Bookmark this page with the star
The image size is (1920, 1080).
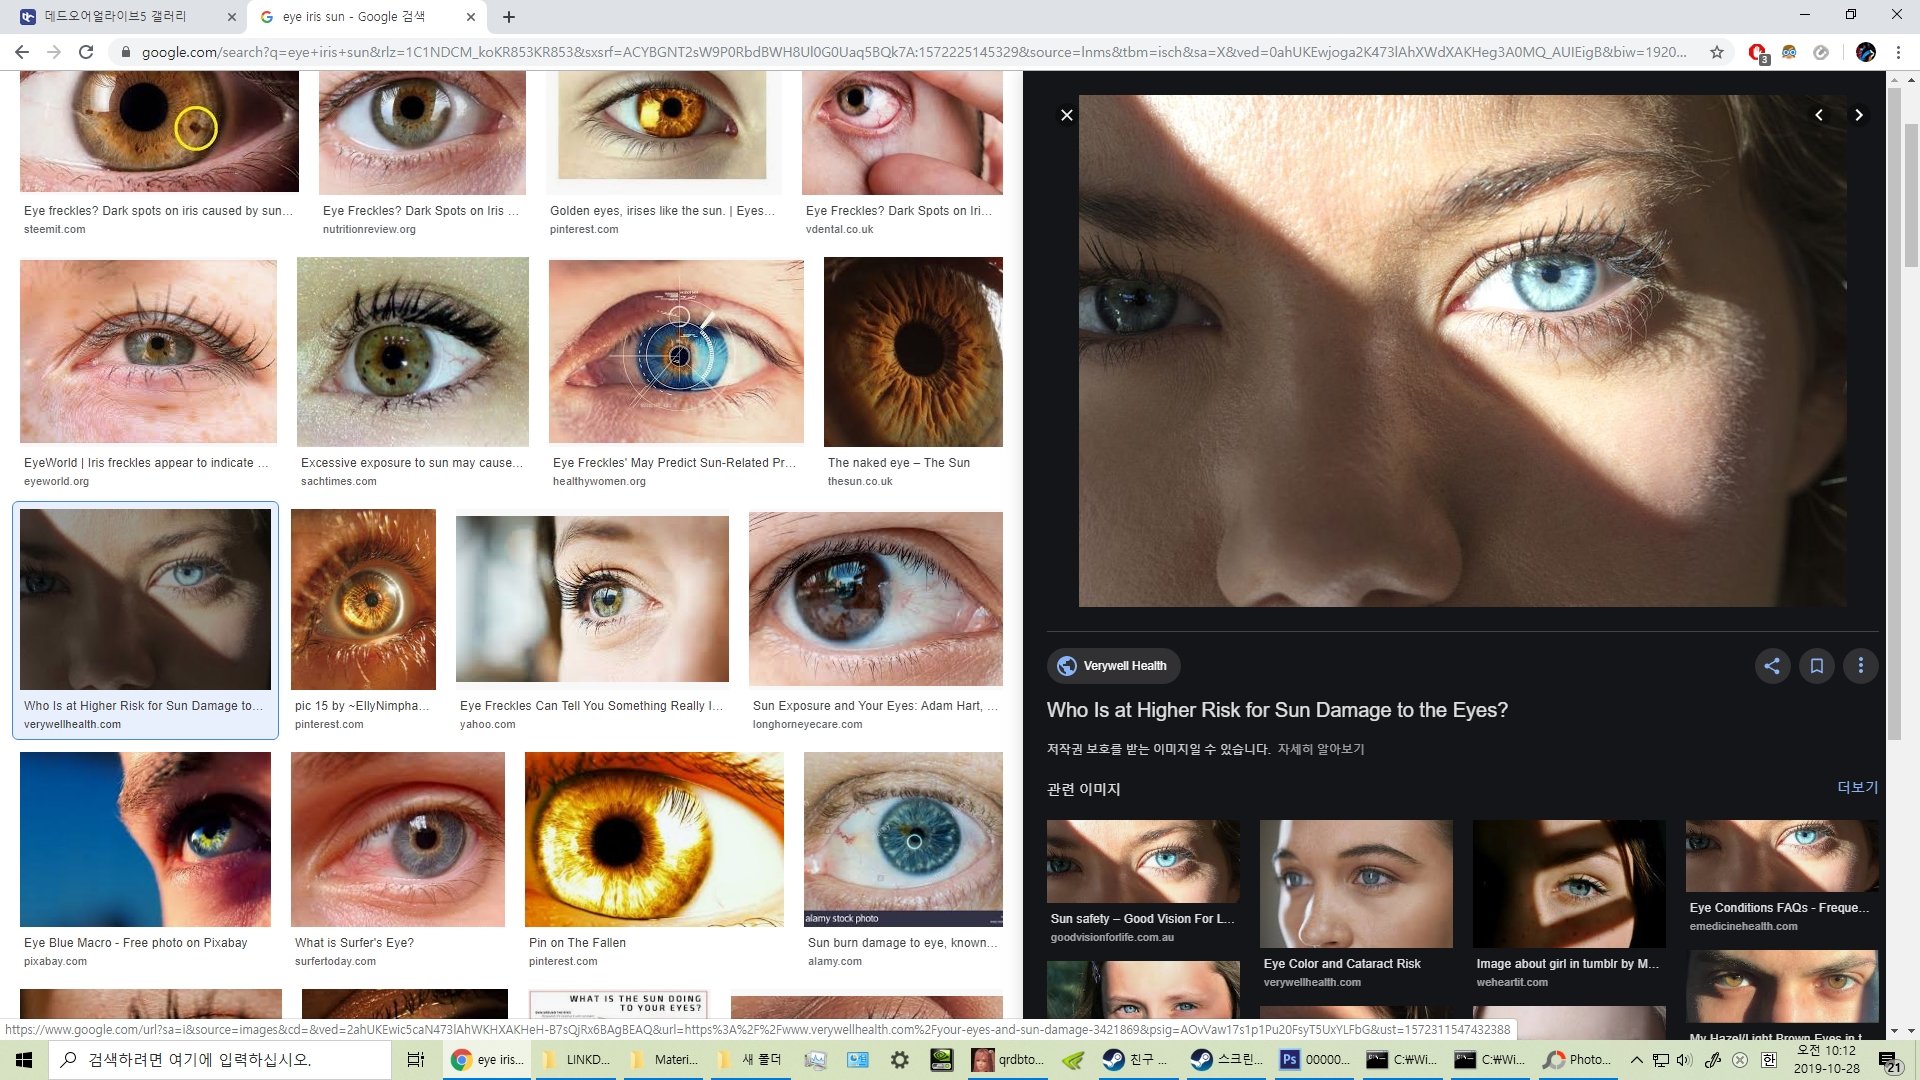pos(1717,52)
